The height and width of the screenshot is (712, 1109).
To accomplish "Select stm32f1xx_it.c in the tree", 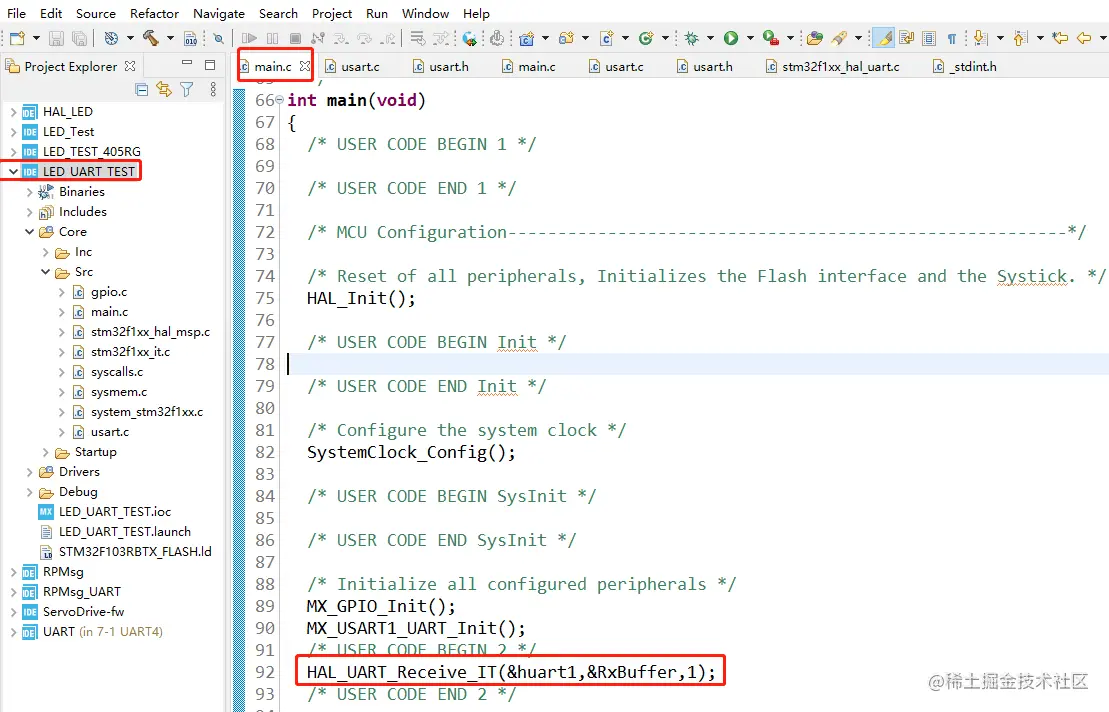I will tap(130, 351).
